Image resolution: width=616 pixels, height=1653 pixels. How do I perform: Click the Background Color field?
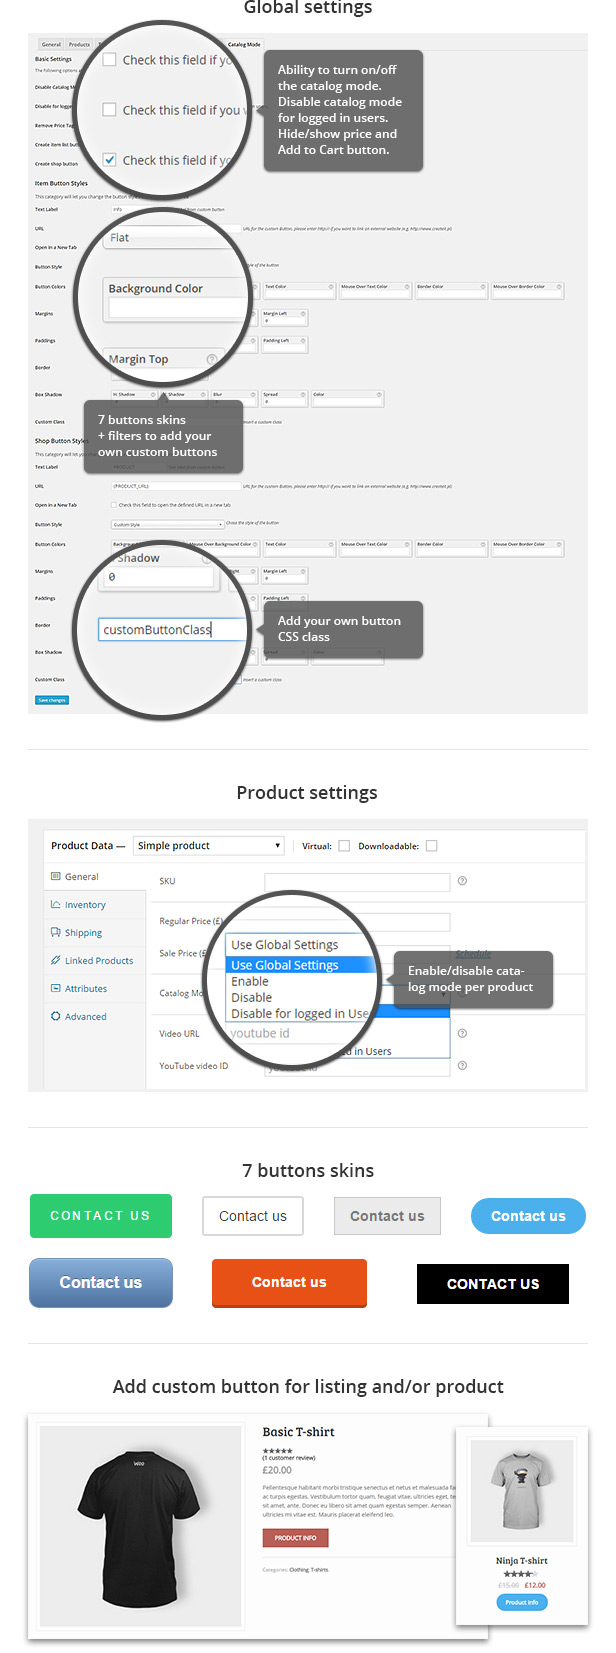pyautogui.click(x=176, y=309)
